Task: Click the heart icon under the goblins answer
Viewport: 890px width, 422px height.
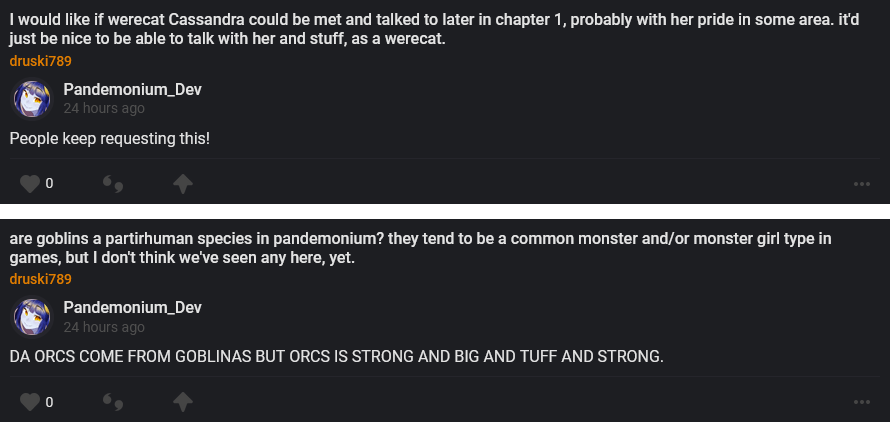Action: [30, 402]
